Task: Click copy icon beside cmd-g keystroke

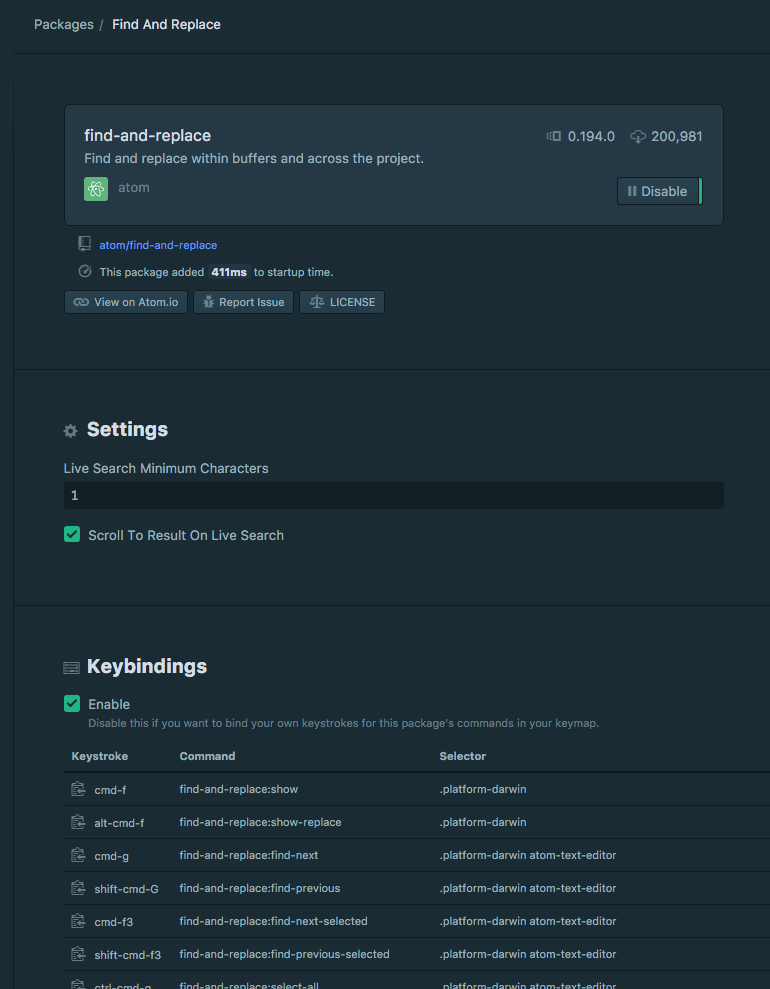Action: 78,855
